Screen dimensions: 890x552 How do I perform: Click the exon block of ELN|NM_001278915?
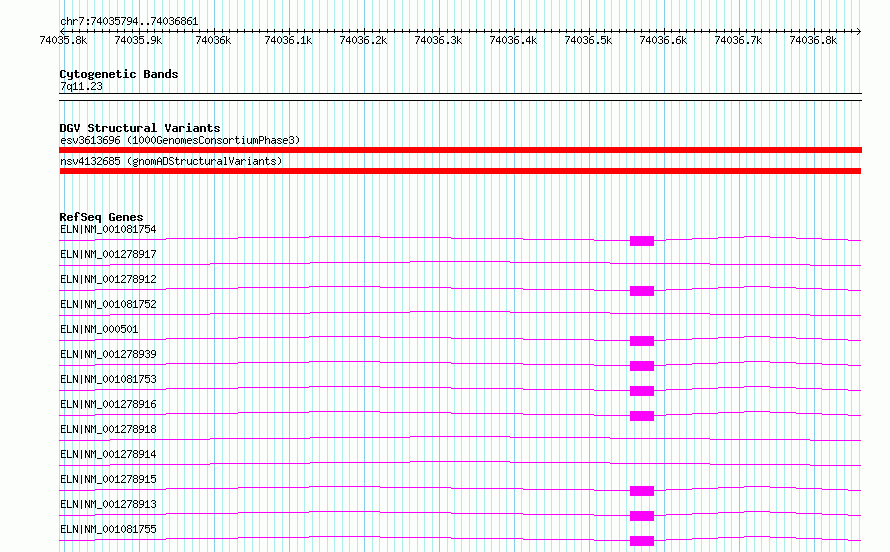[x=642, y=491]
